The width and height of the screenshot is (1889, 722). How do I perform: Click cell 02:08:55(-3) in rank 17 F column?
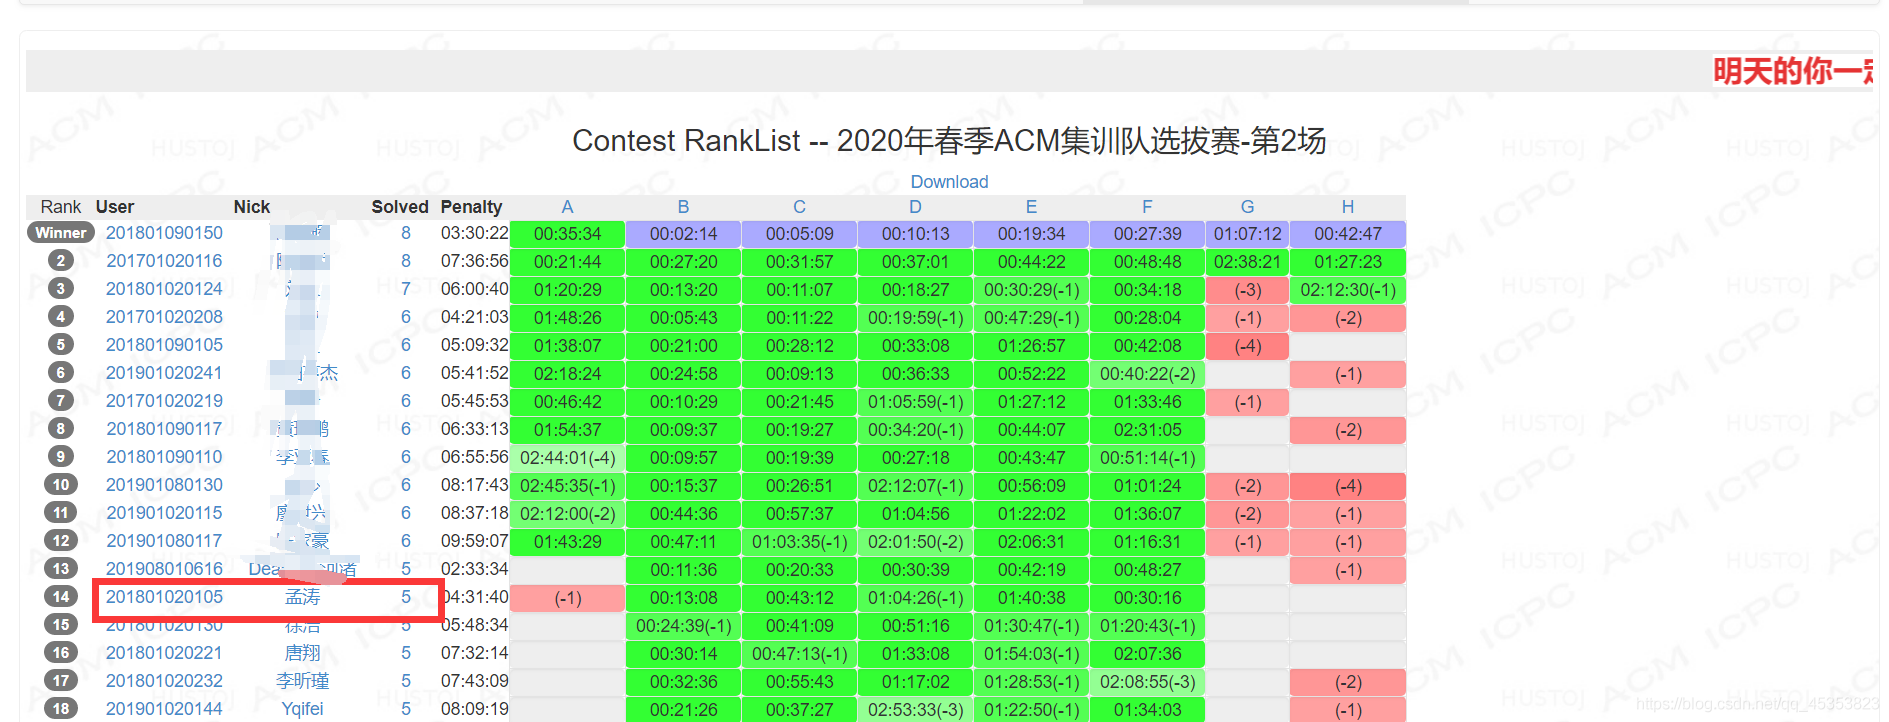[1147, 682]
